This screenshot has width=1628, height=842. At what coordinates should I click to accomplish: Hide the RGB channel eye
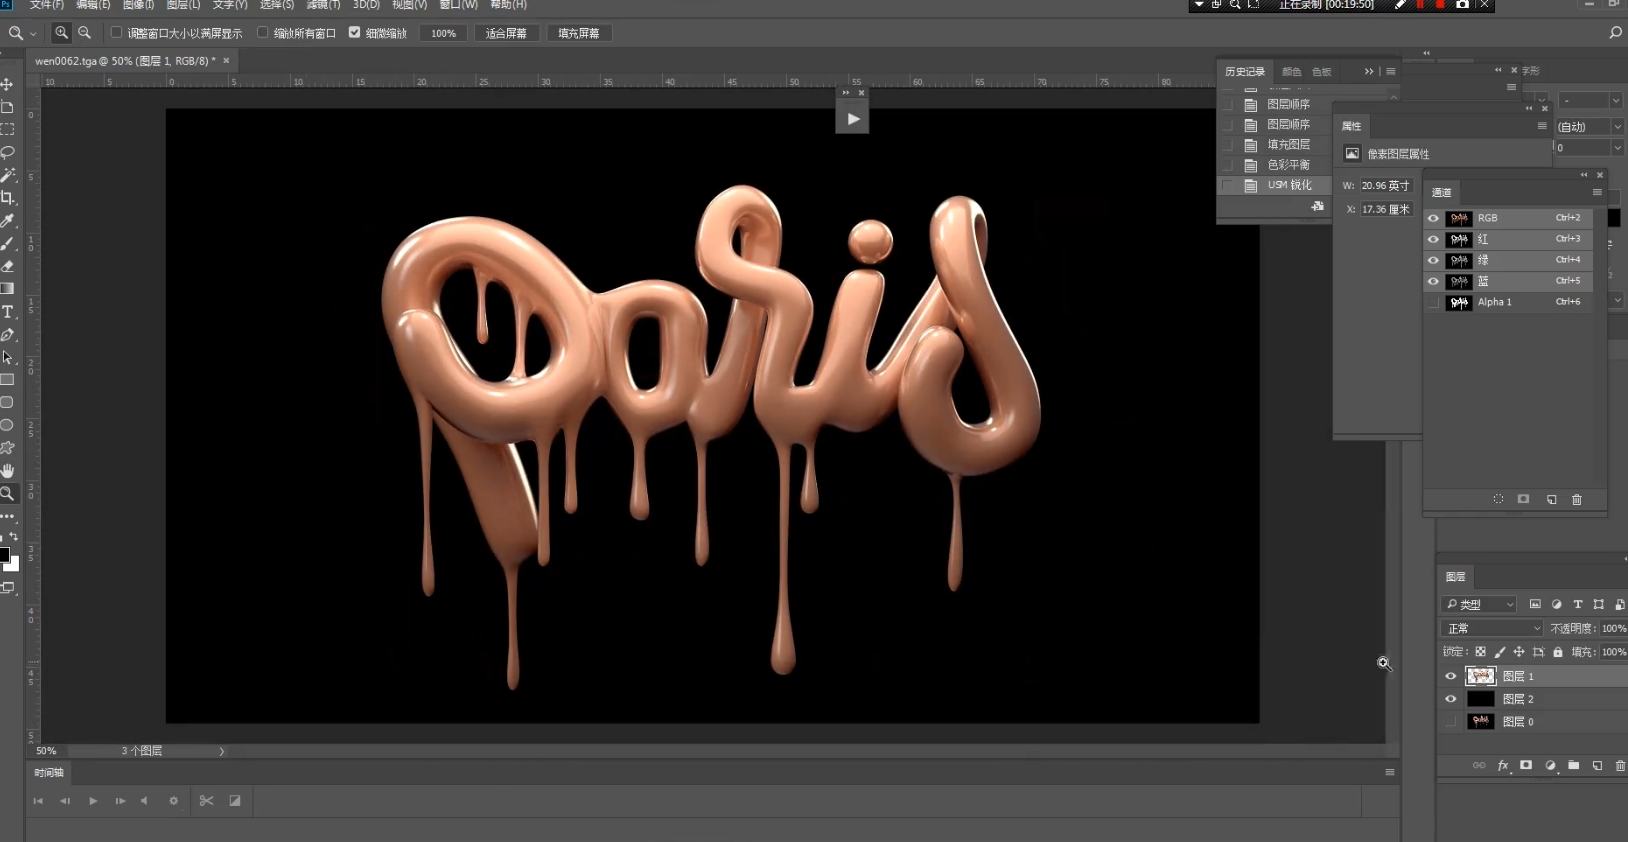[x=1434, y=218]
